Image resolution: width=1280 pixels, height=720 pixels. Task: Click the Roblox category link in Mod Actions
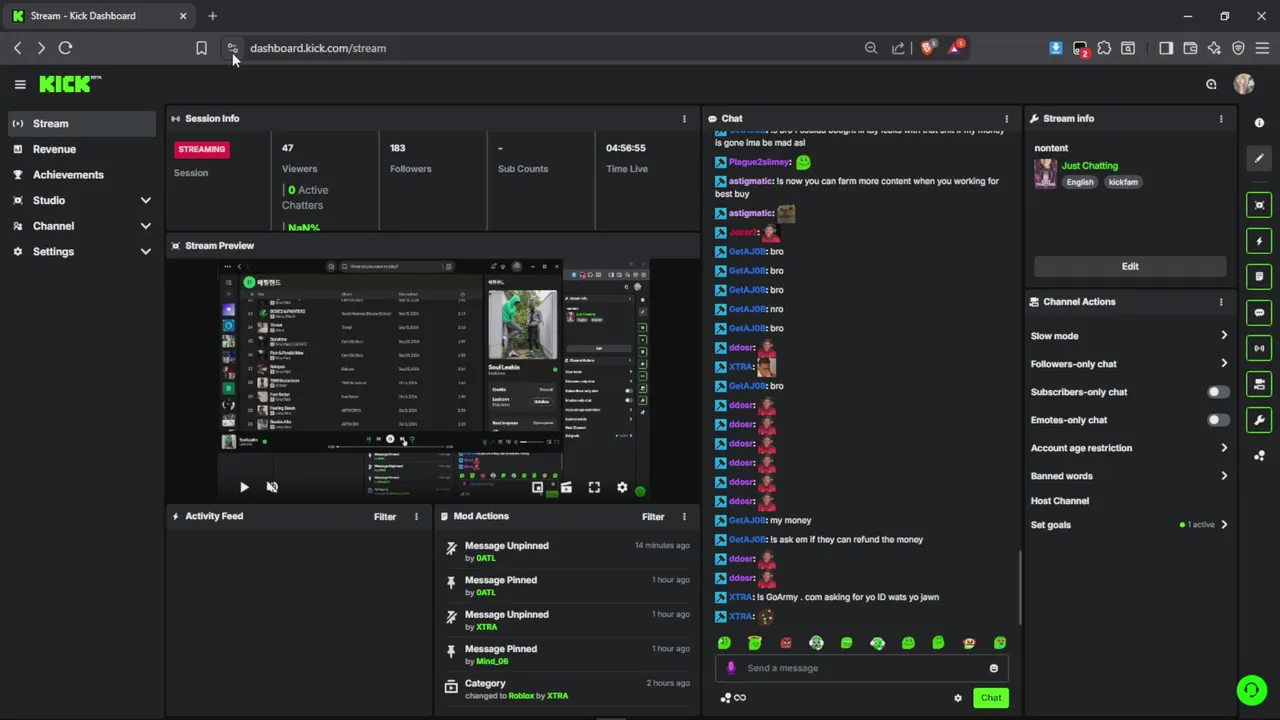(x=521, y=696)
